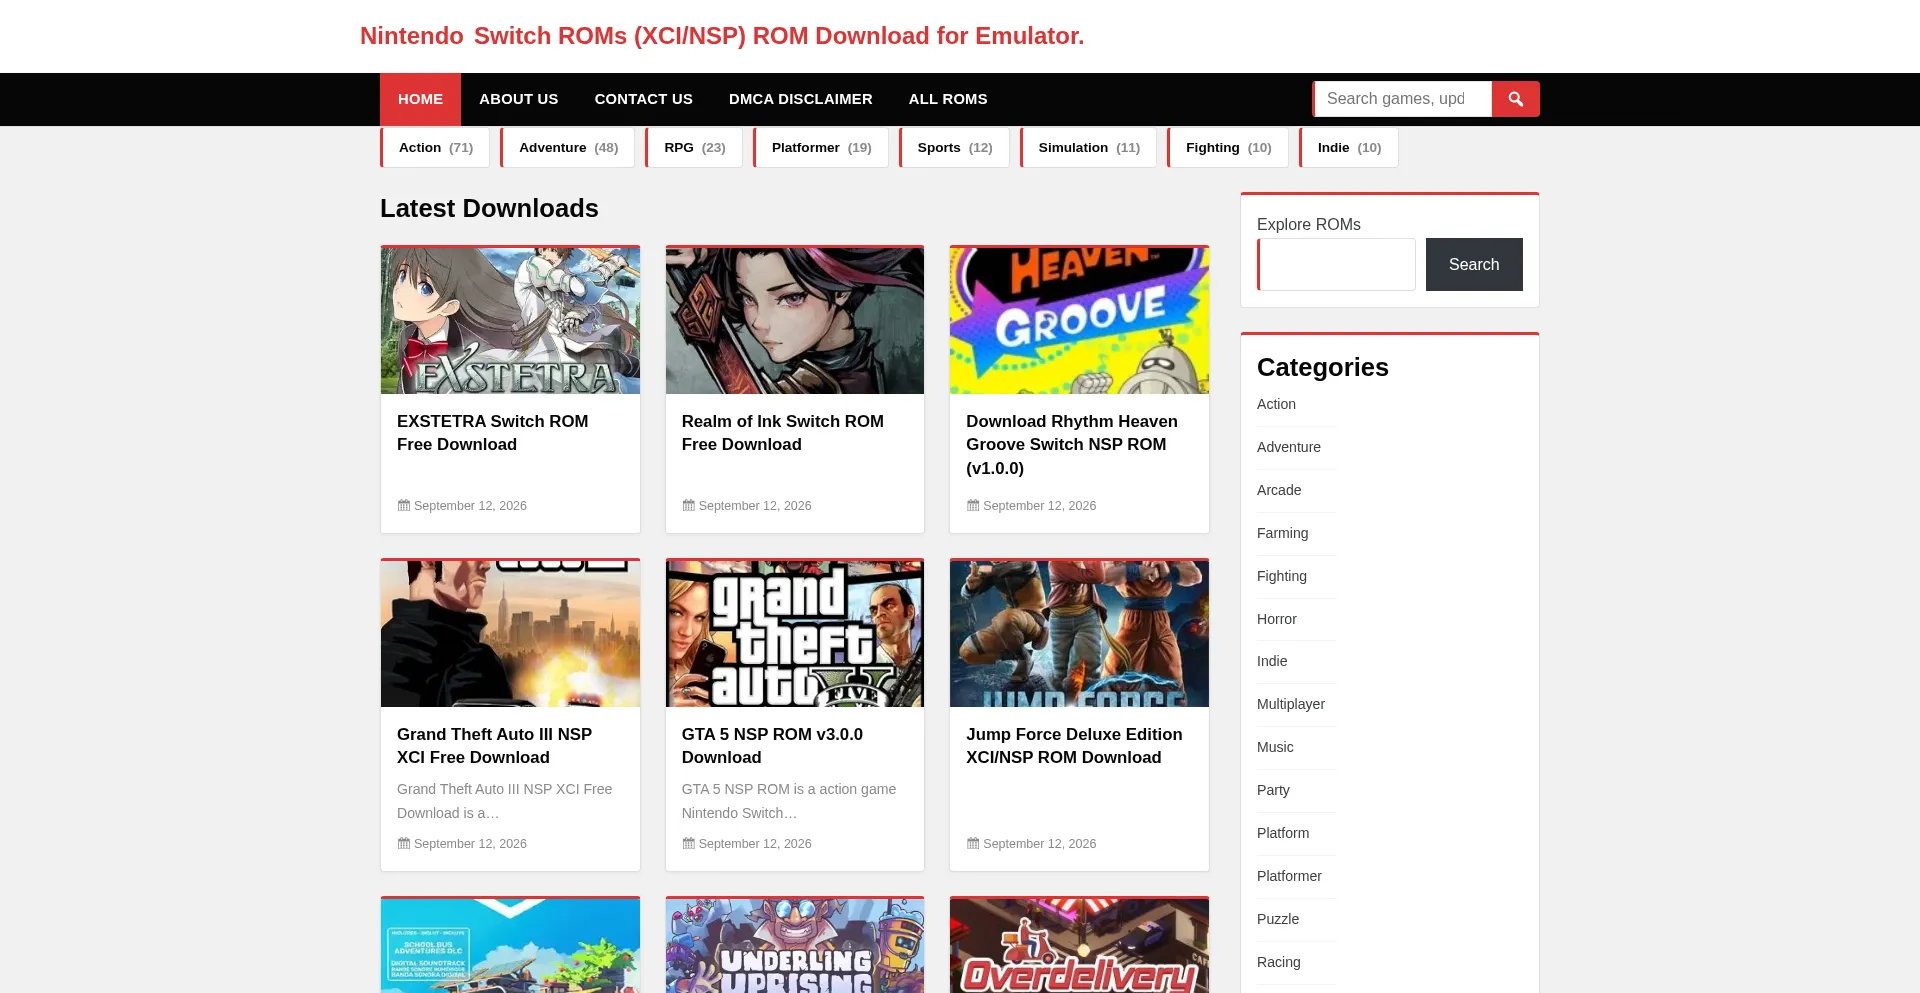Image resolution: width=1920 pixels, height=993 pixels.
Task: Open the HOME nav item
Action: click(x=420, y=99)
